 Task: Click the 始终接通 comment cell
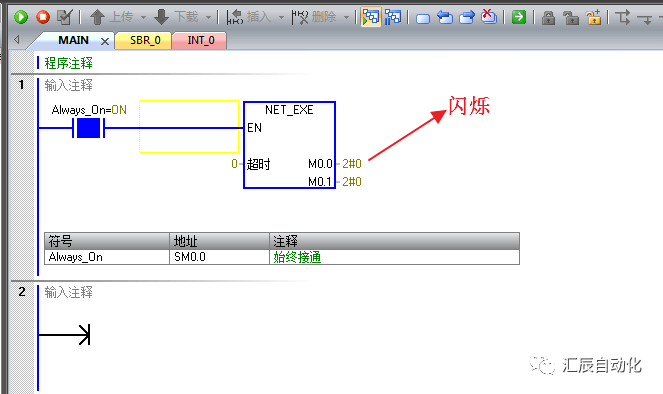395,257
